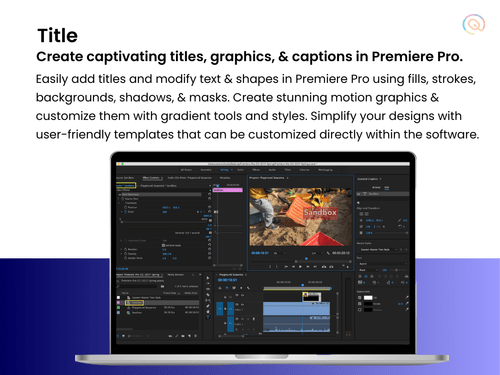Image resolution: width=500 pixels, height=375 pixels.
Task: Add a marker using the timeline marker icon
Action: pyautogui.click(x=241, y=288)
